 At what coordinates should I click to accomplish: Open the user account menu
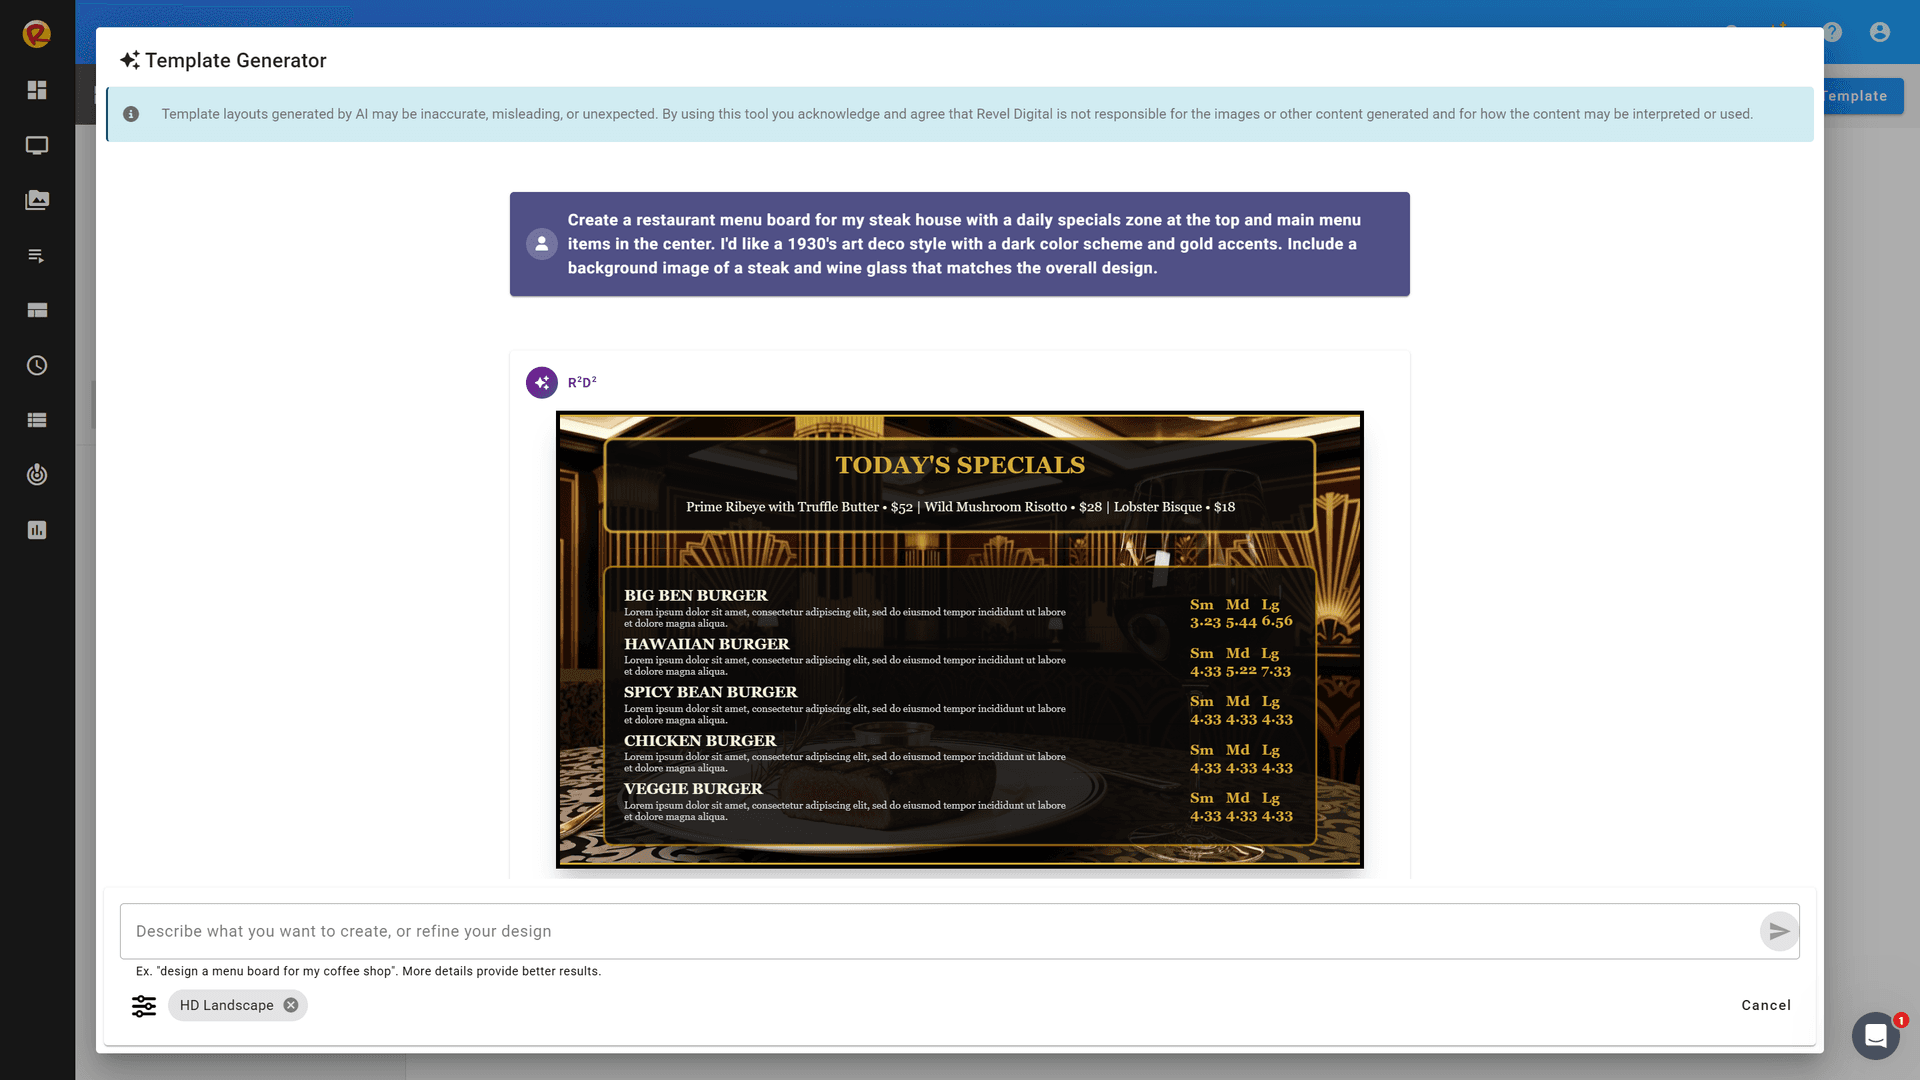pos(1880,32)
